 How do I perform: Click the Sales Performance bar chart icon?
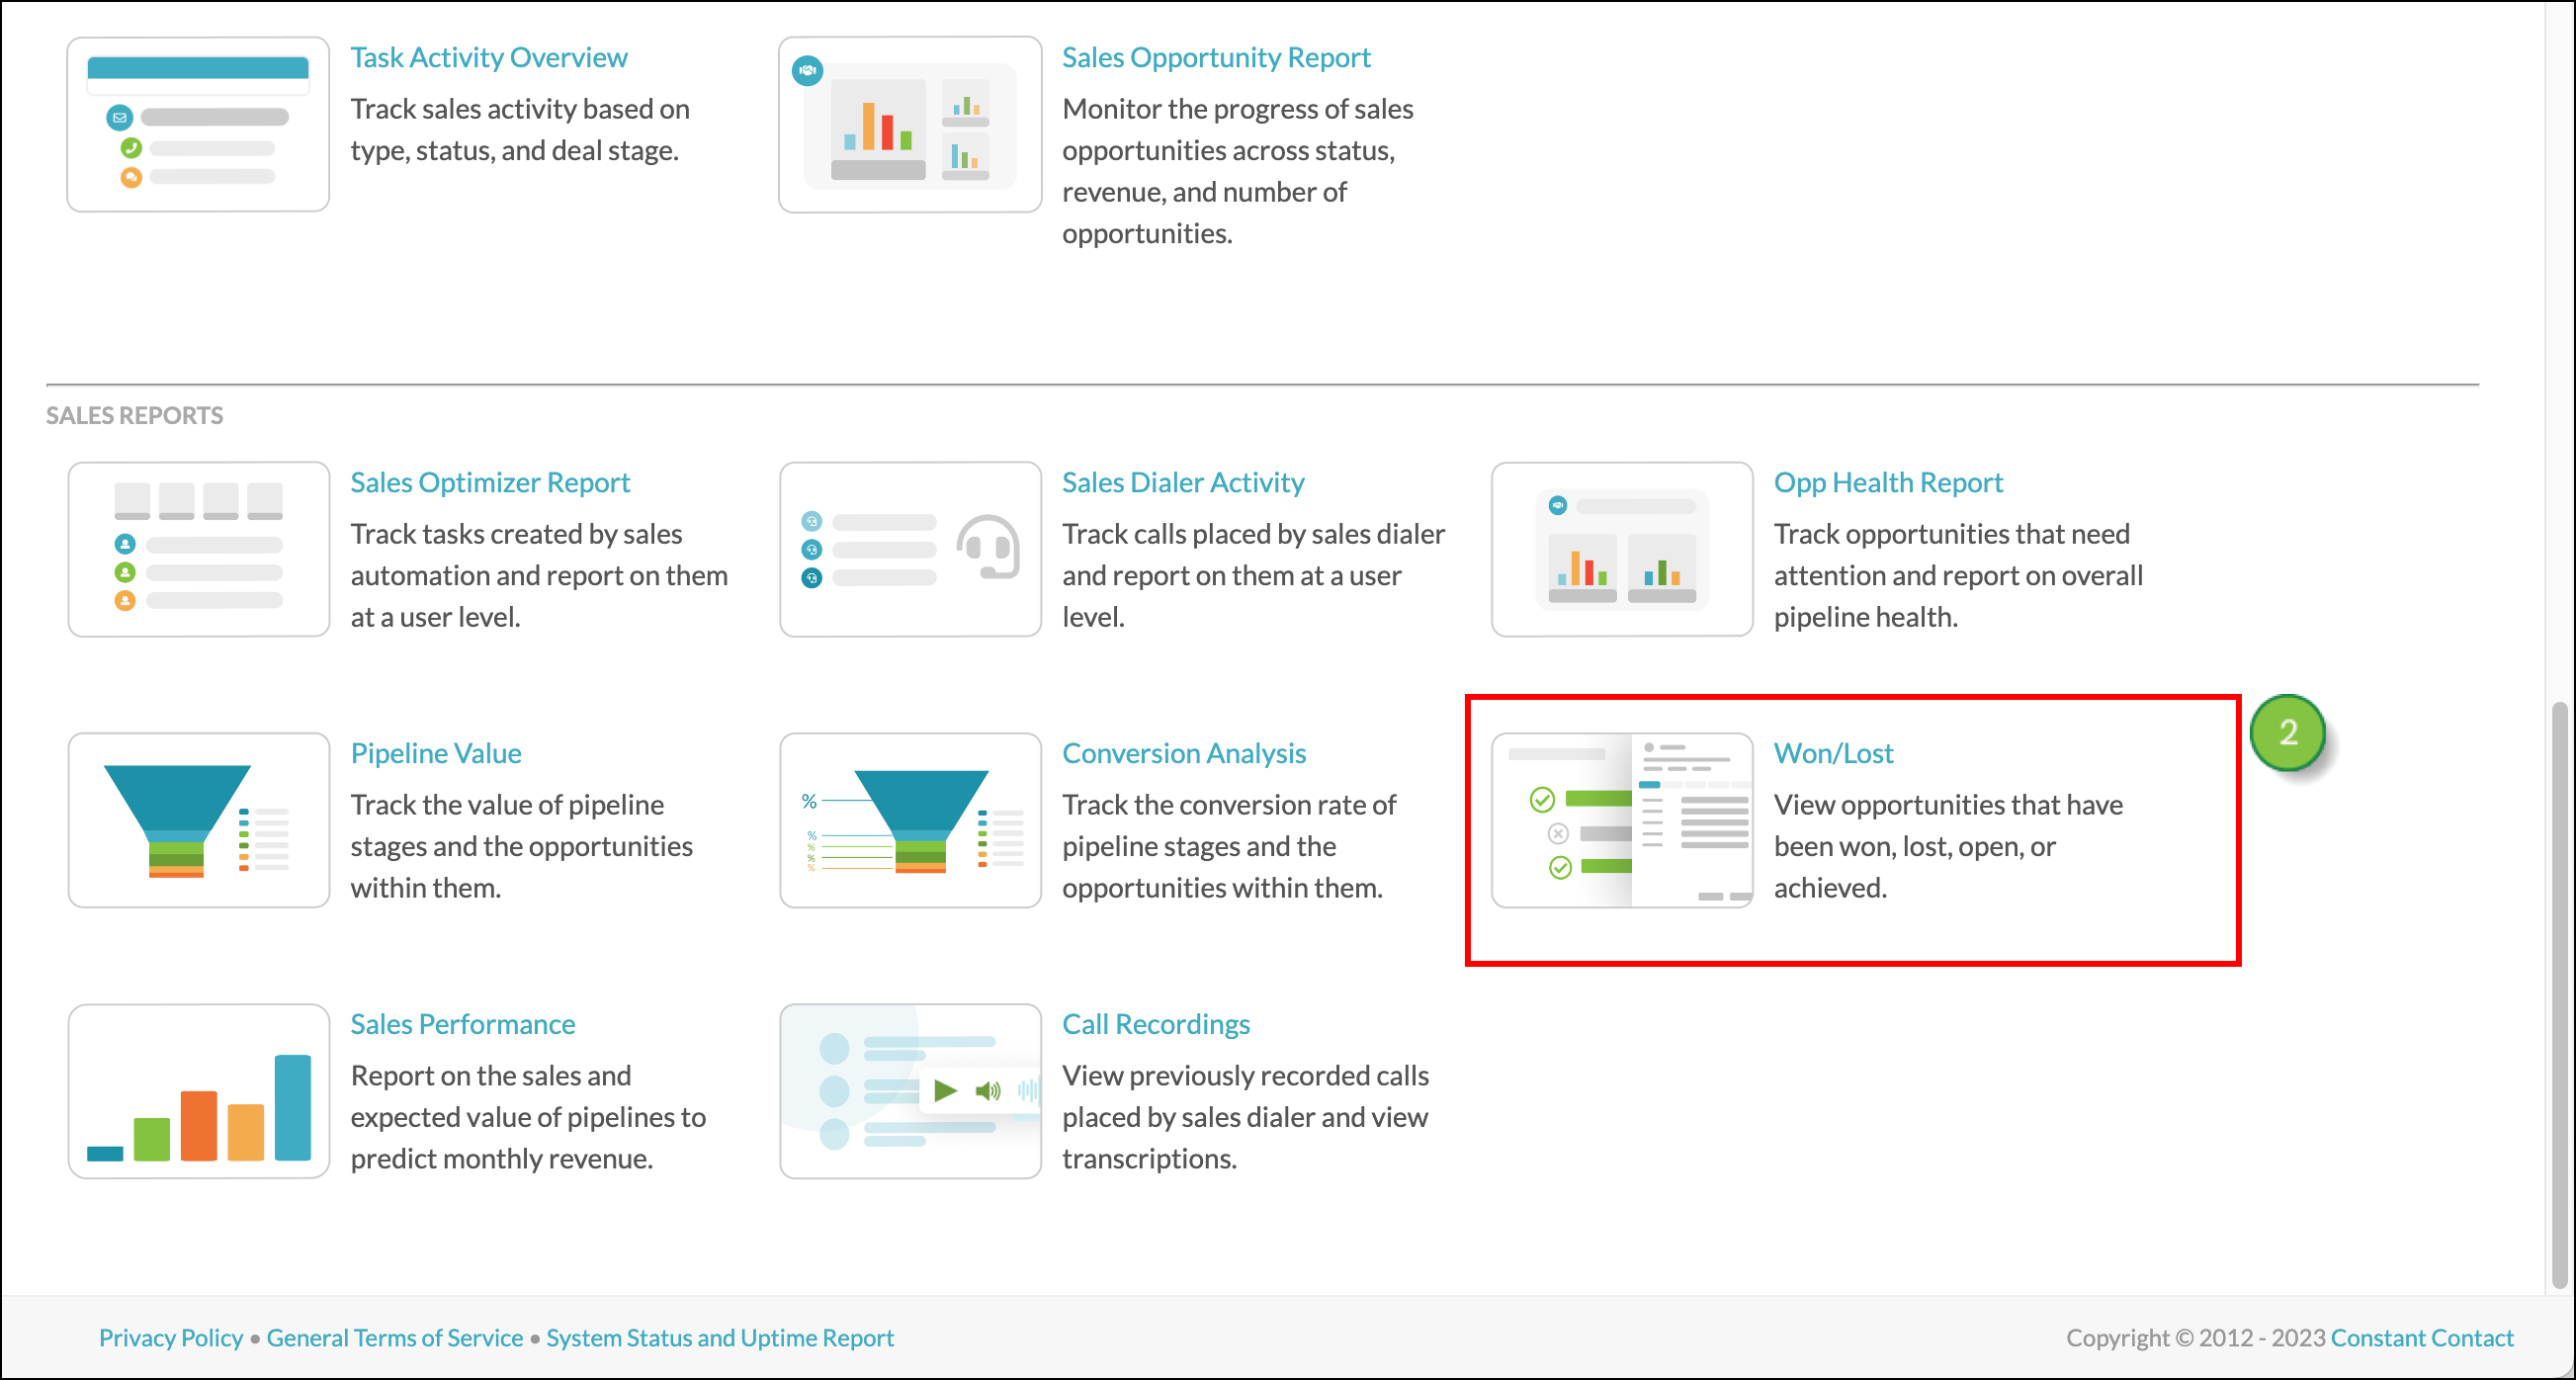[x=198, y=1091]
